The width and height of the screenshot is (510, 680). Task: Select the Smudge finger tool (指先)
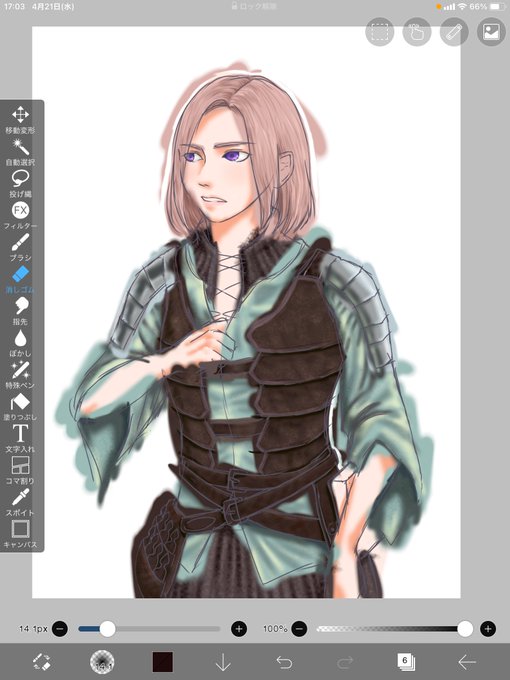click(20, 311)
